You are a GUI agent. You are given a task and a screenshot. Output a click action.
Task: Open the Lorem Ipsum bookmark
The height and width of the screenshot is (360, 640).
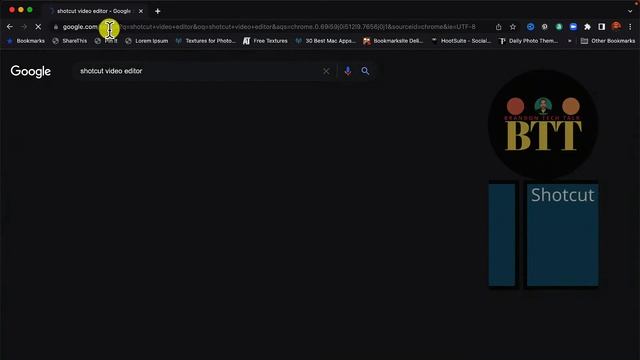[x=147, y=41]
